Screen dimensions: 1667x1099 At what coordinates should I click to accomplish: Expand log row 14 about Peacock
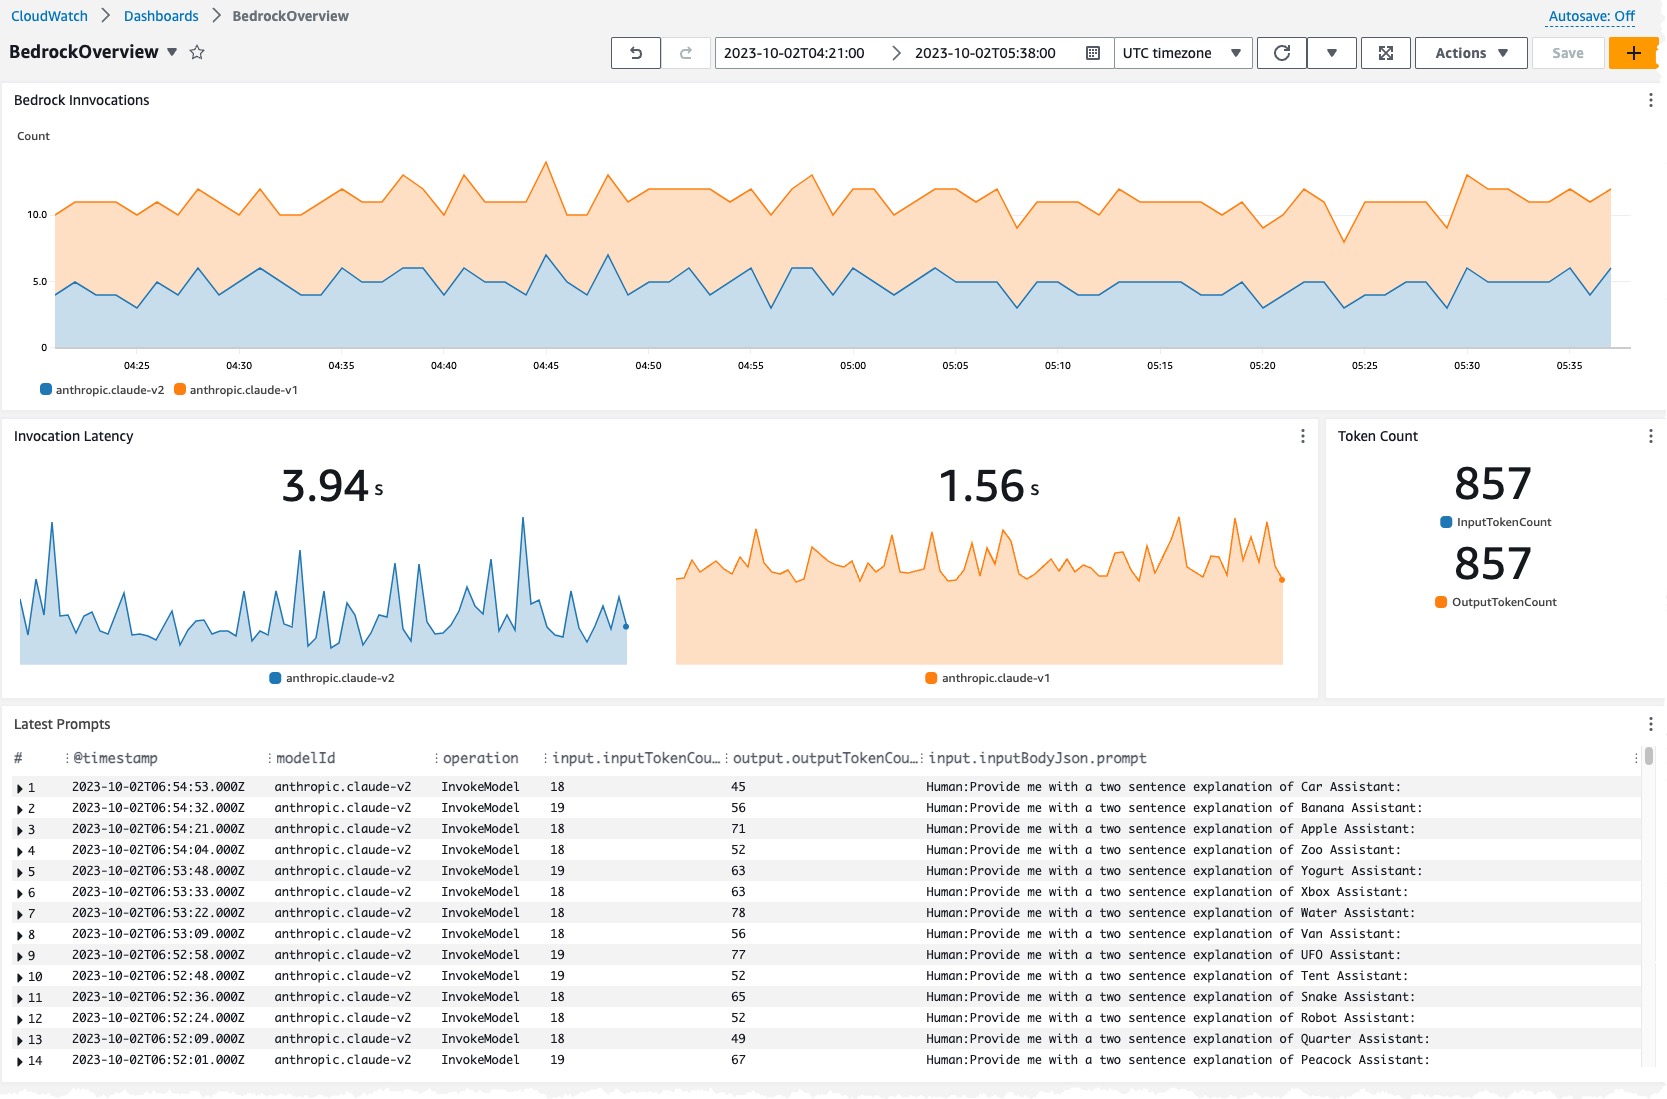point(20,1061)
